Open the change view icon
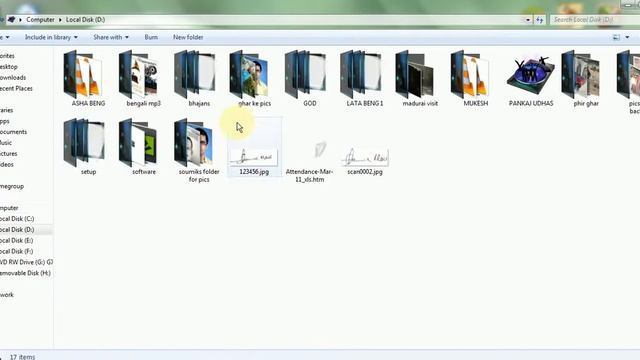 pos(616,37)
